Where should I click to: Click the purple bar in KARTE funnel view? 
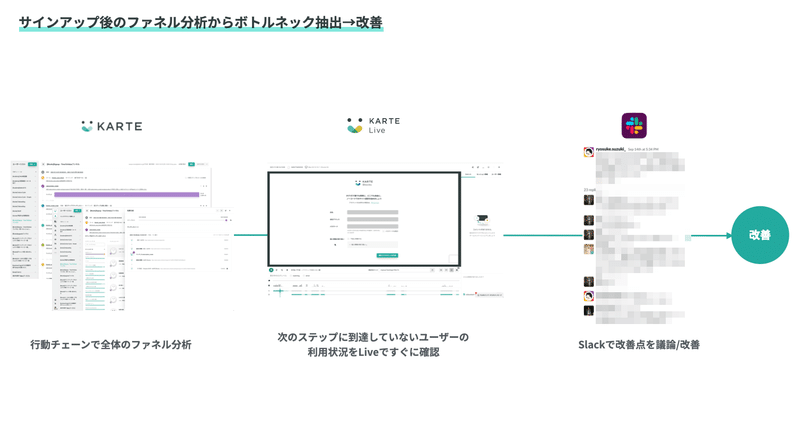127,194
